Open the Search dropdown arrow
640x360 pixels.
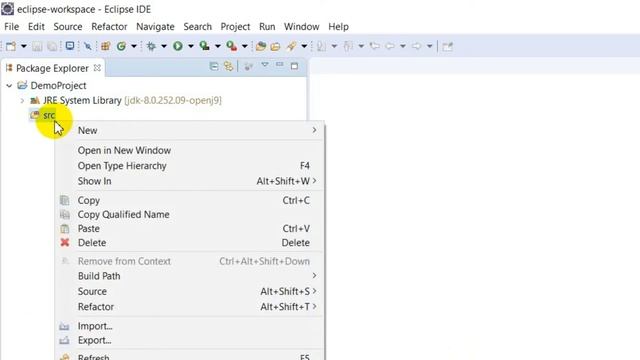click(x=304, y=46)
